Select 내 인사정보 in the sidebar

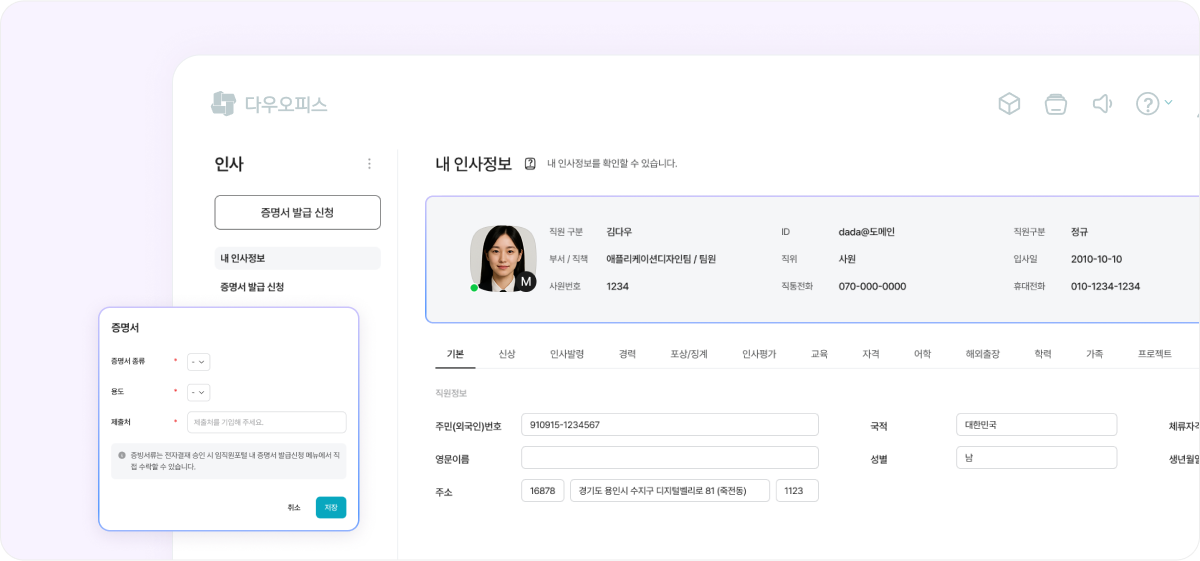[298, 258]
